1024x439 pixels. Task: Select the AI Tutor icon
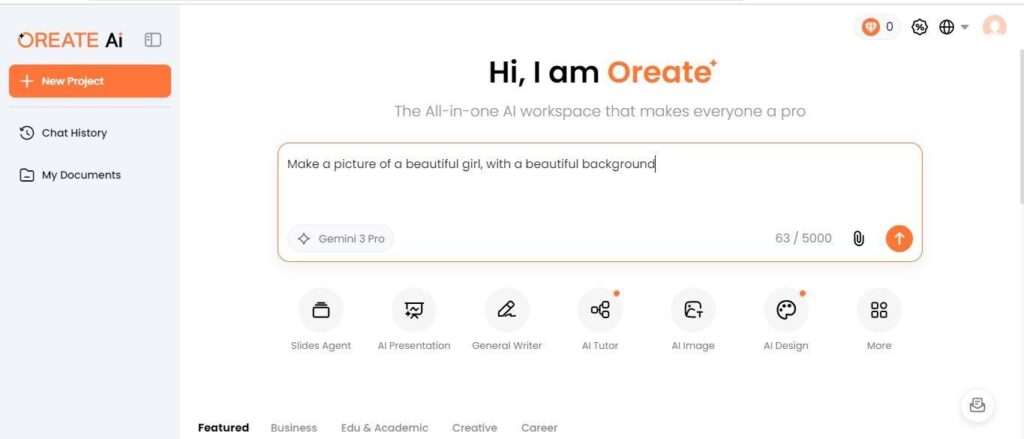point(600,310)
